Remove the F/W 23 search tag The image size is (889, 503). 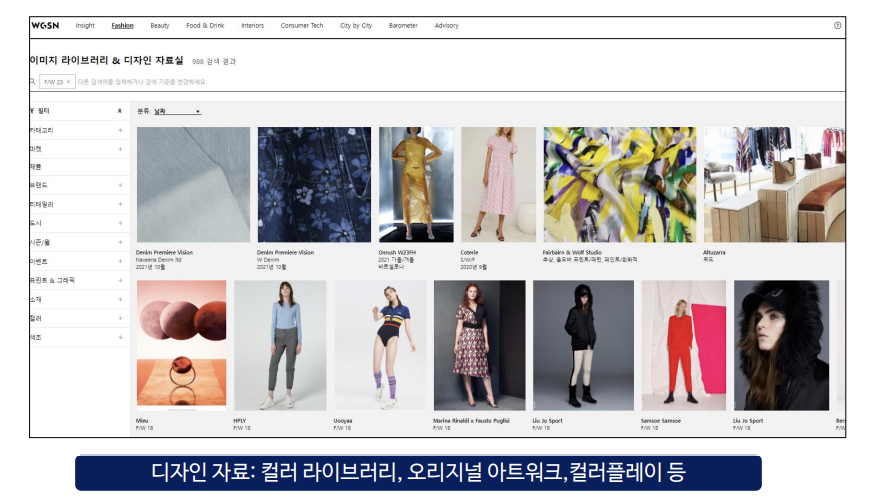coord(69,82)
